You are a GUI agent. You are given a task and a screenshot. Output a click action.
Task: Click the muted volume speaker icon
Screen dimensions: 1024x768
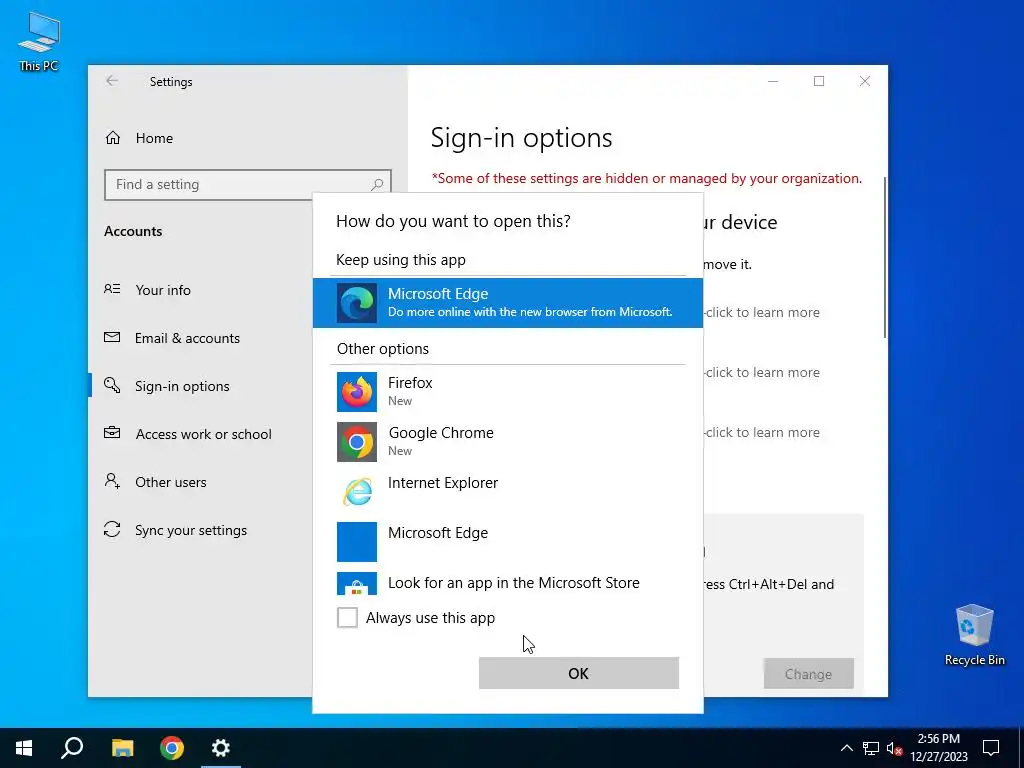click(x=894, y=748)
